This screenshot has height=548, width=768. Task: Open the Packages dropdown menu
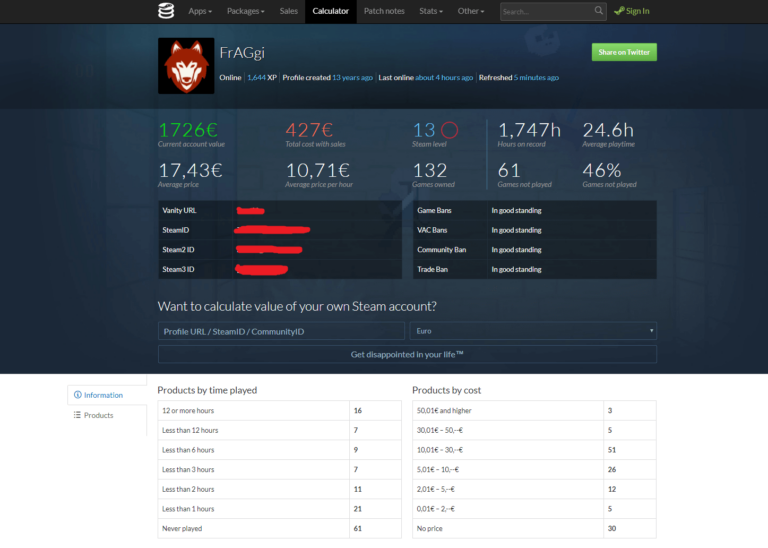coord(245,11)
